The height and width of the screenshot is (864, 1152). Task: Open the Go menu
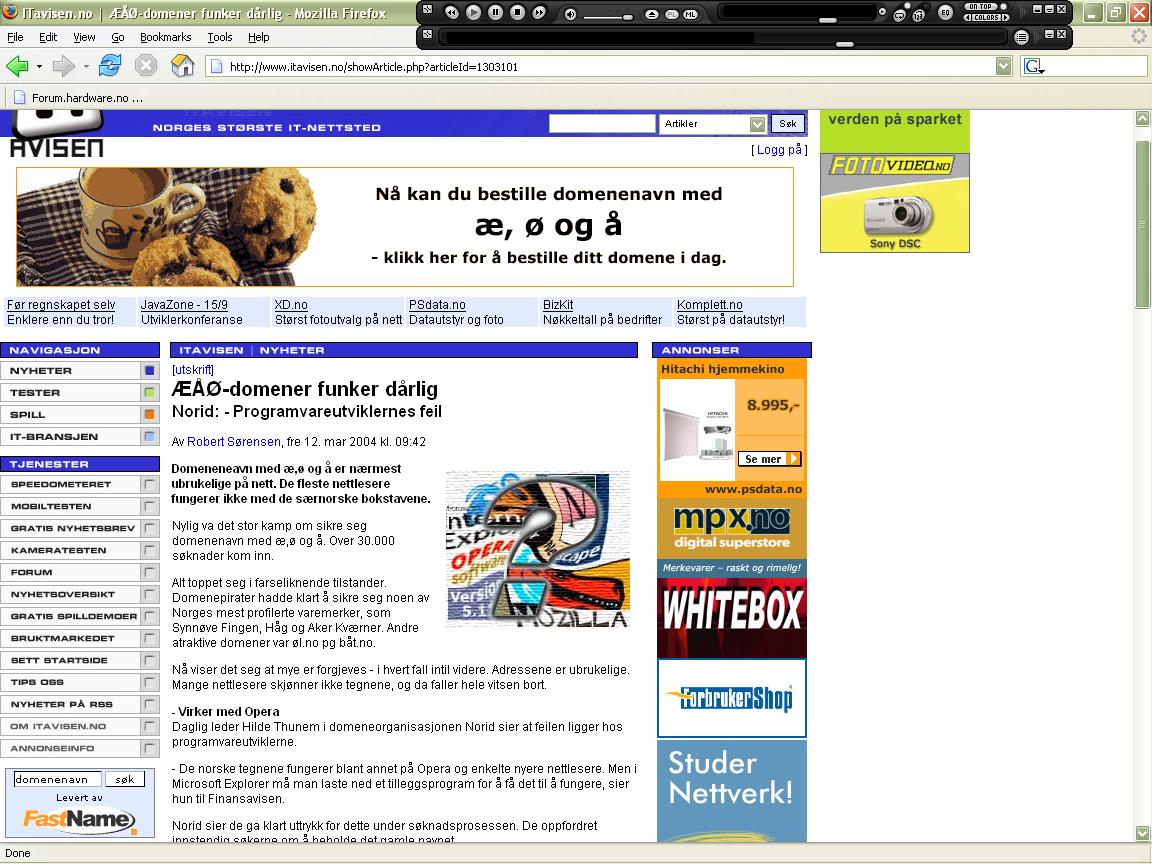[x=118, y=37]
